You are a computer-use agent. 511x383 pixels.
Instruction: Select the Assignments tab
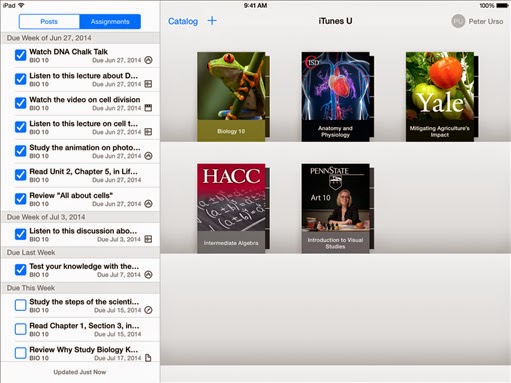point(110,22)
